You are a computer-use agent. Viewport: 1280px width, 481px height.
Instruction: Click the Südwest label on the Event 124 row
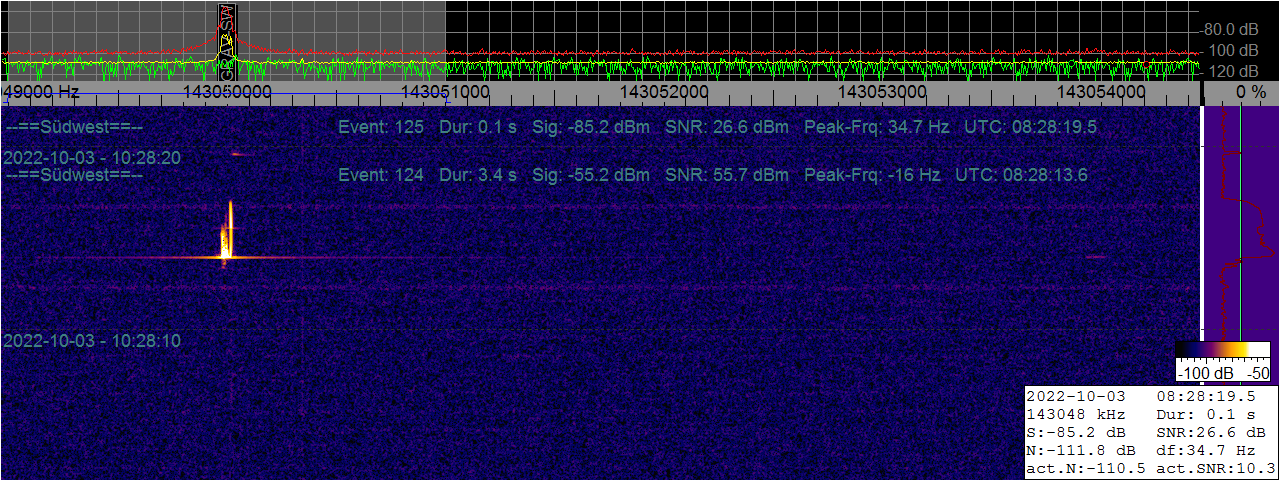pyautogui.click(x=74, y=175)
